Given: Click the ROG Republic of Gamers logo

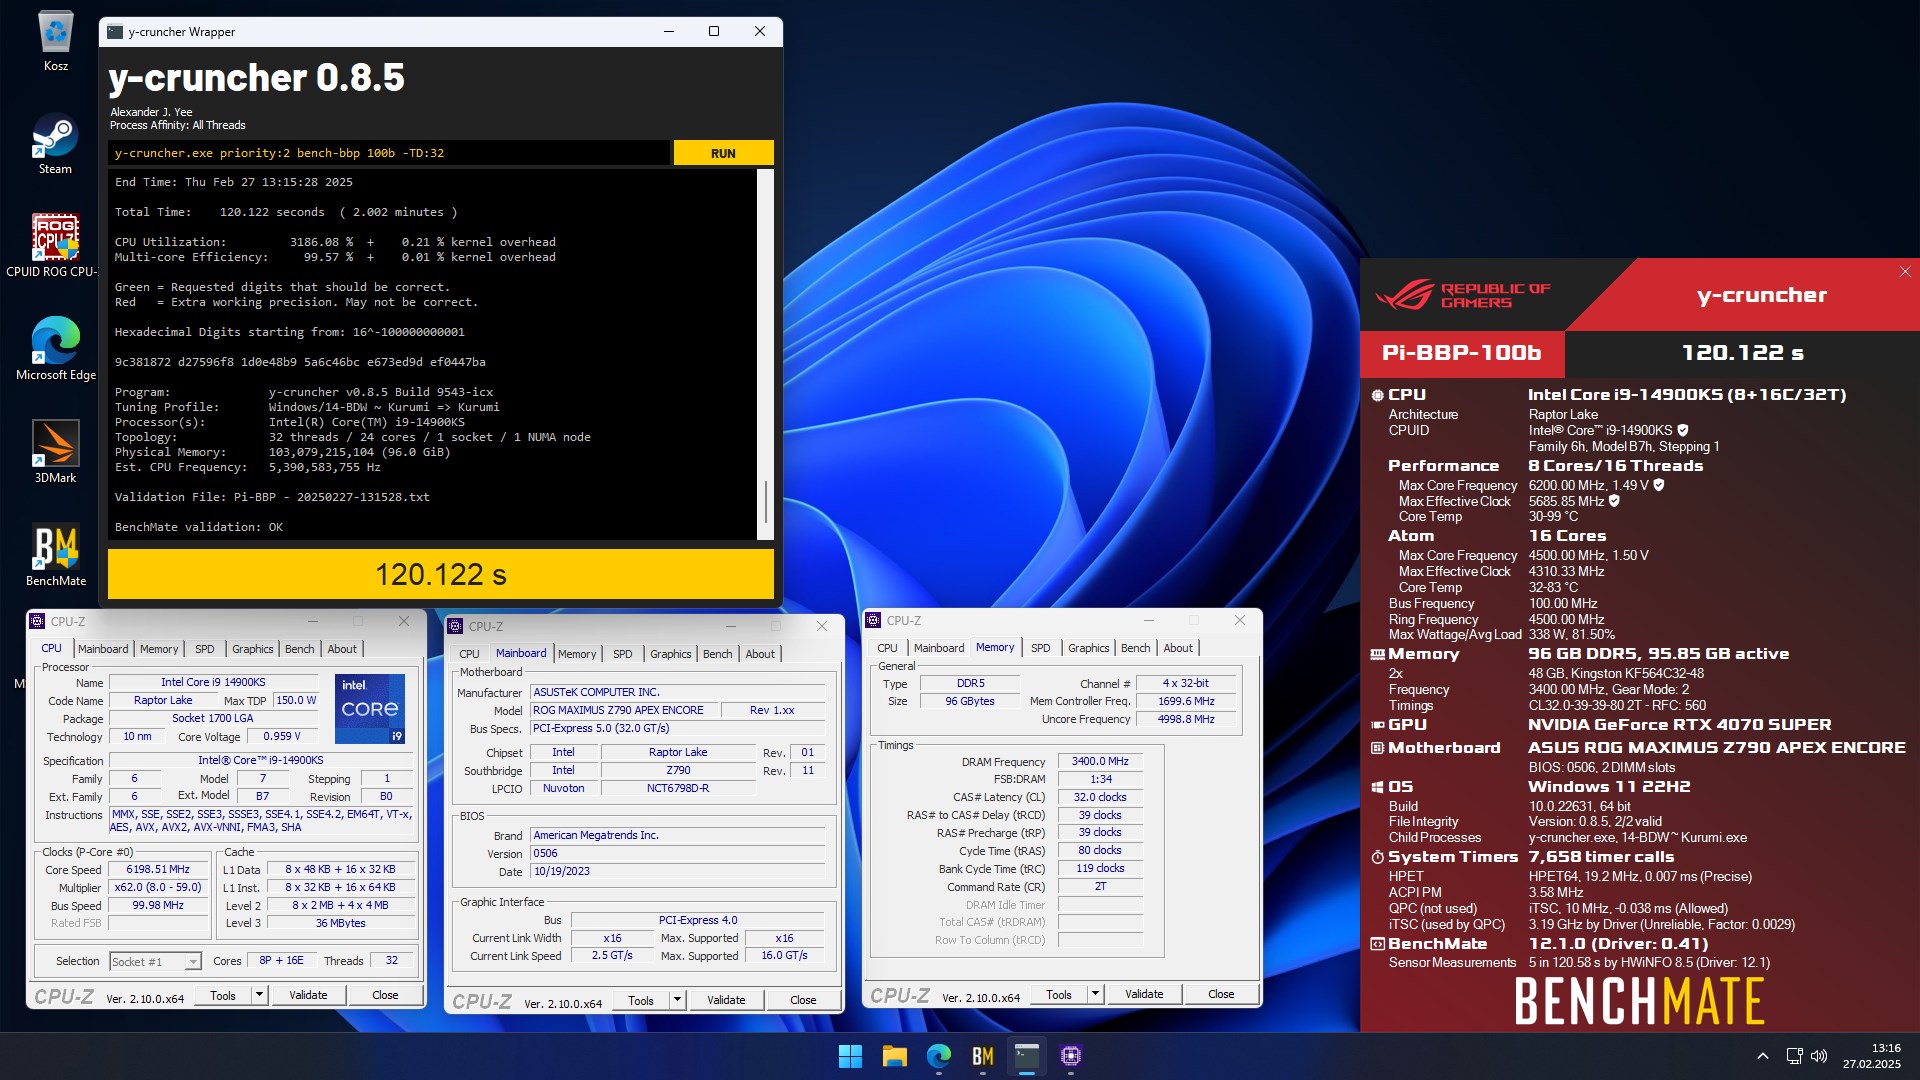Looking at the screenshot, I should [x=1462, y=295].
